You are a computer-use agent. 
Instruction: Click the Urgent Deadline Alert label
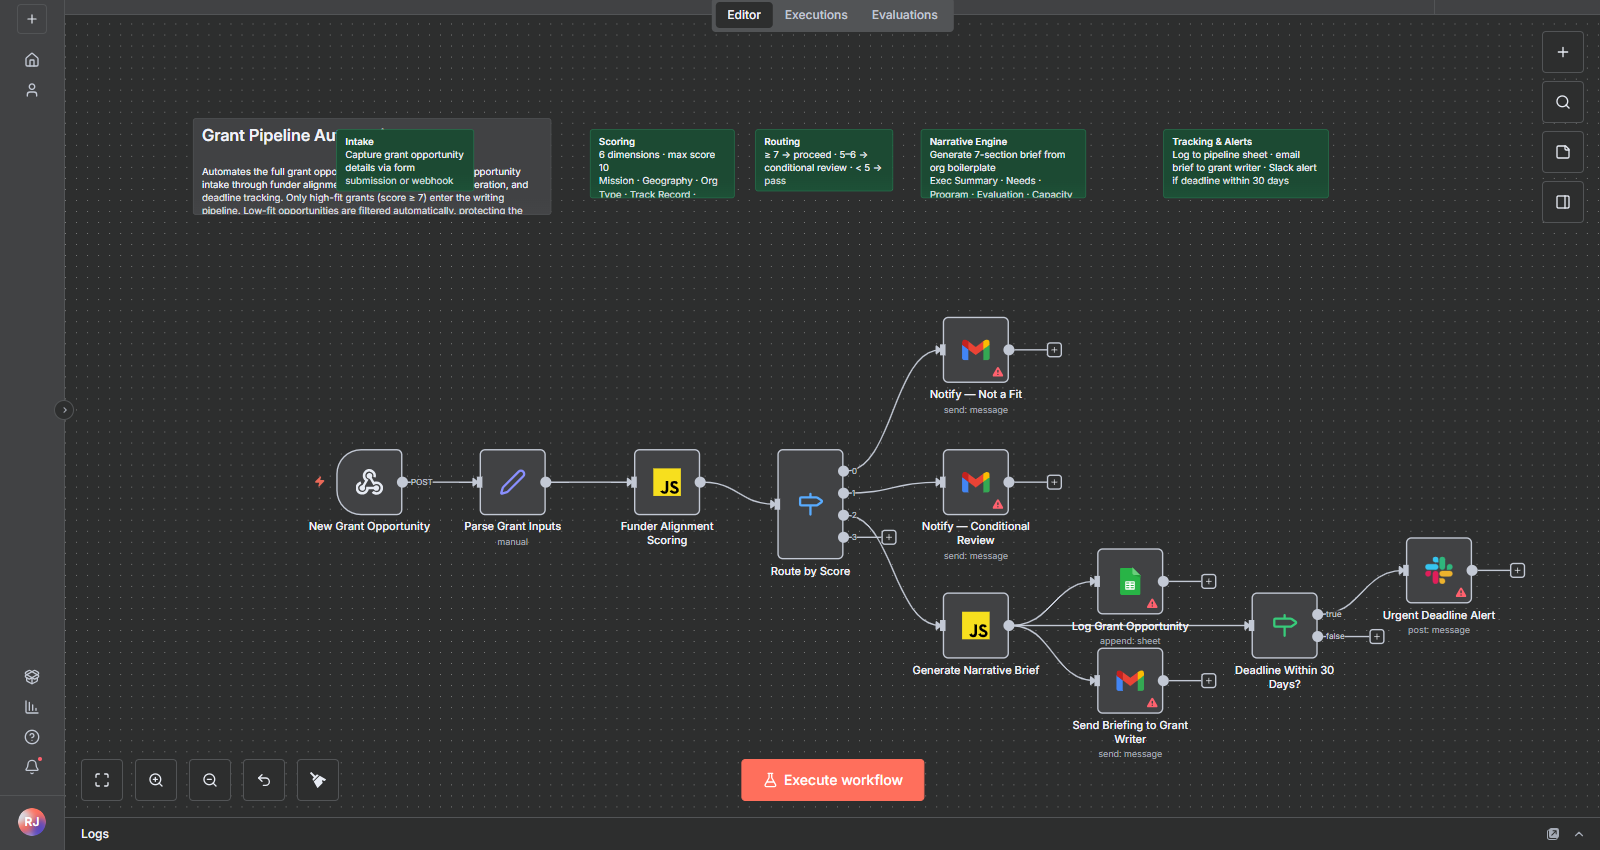1438,615
